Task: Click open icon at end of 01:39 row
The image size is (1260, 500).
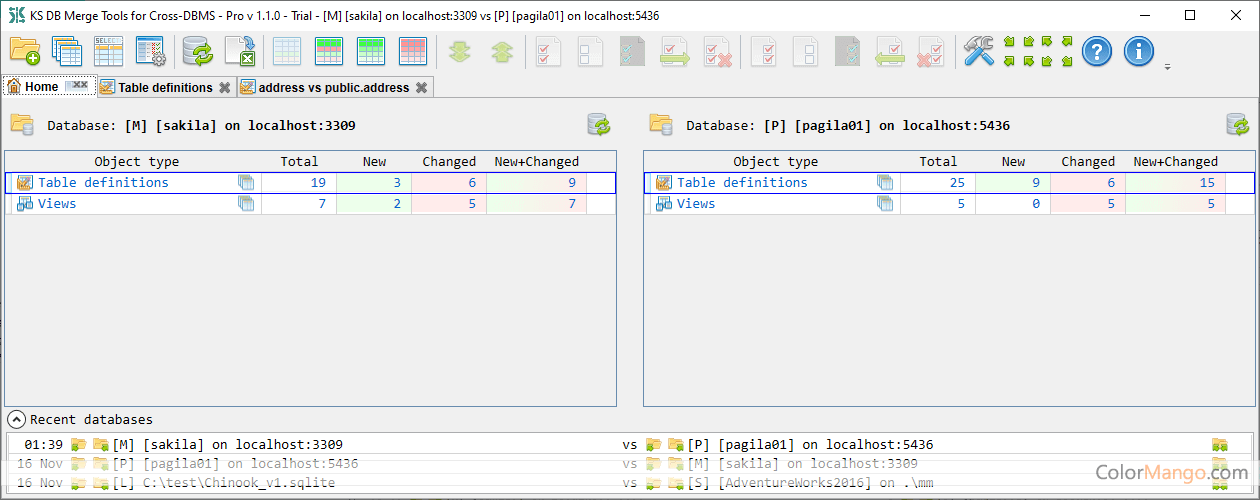Action: click(x=1219, y=444)
